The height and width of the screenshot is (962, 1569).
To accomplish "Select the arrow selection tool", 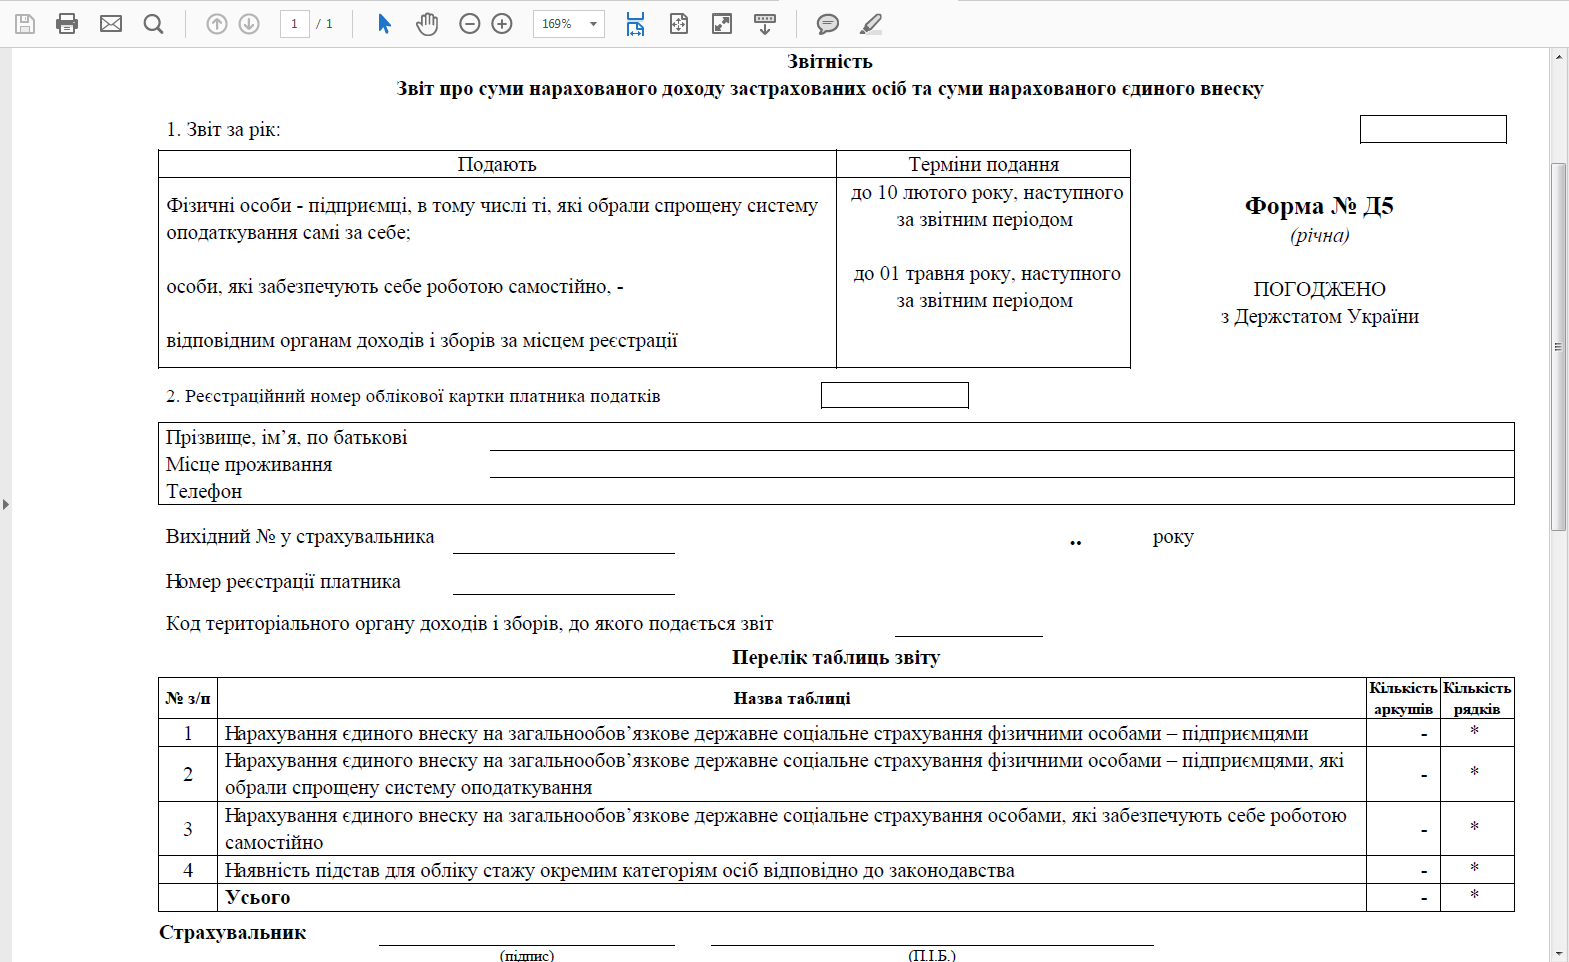I will (384, 24).
